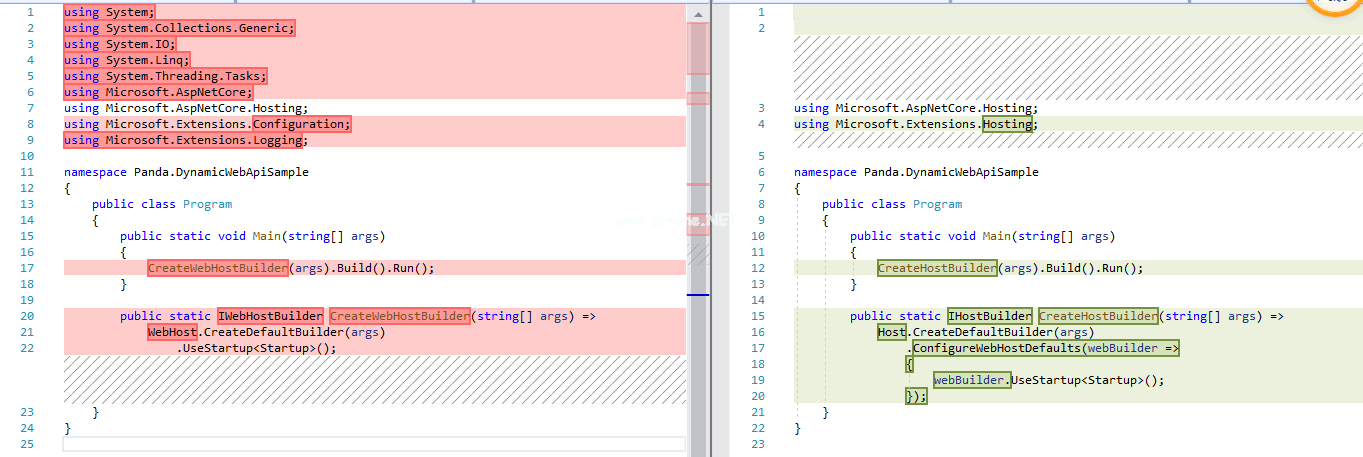
Task: Click the highlighted 'WebHost' on left line 21
Action: coord(172,332)
